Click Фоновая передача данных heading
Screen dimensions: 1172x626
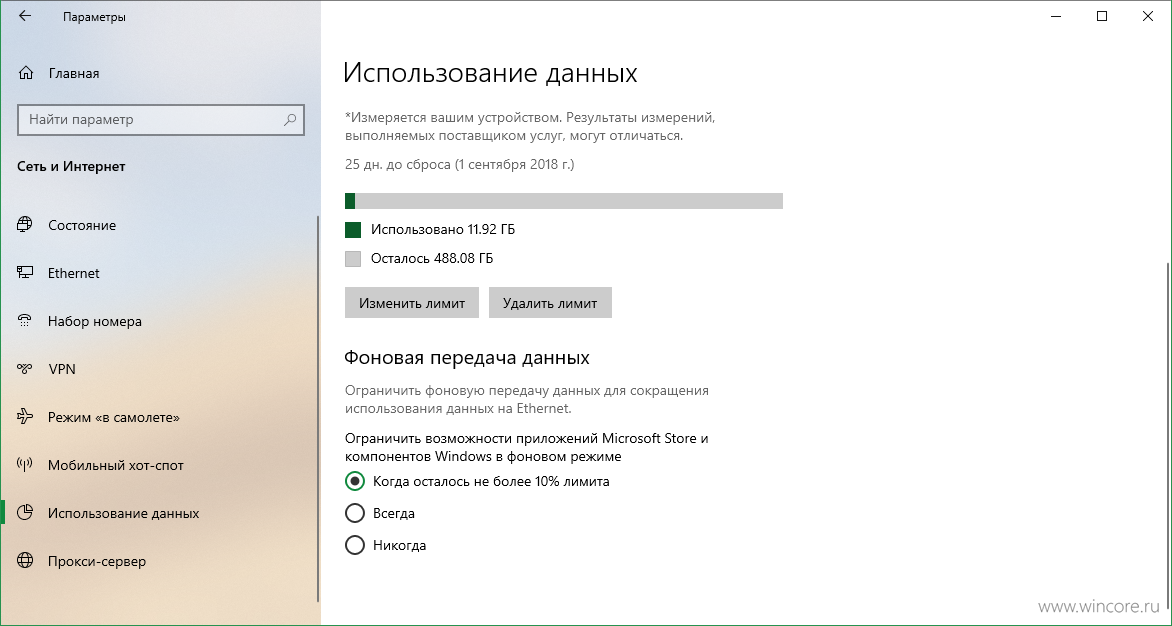[466, 358]
